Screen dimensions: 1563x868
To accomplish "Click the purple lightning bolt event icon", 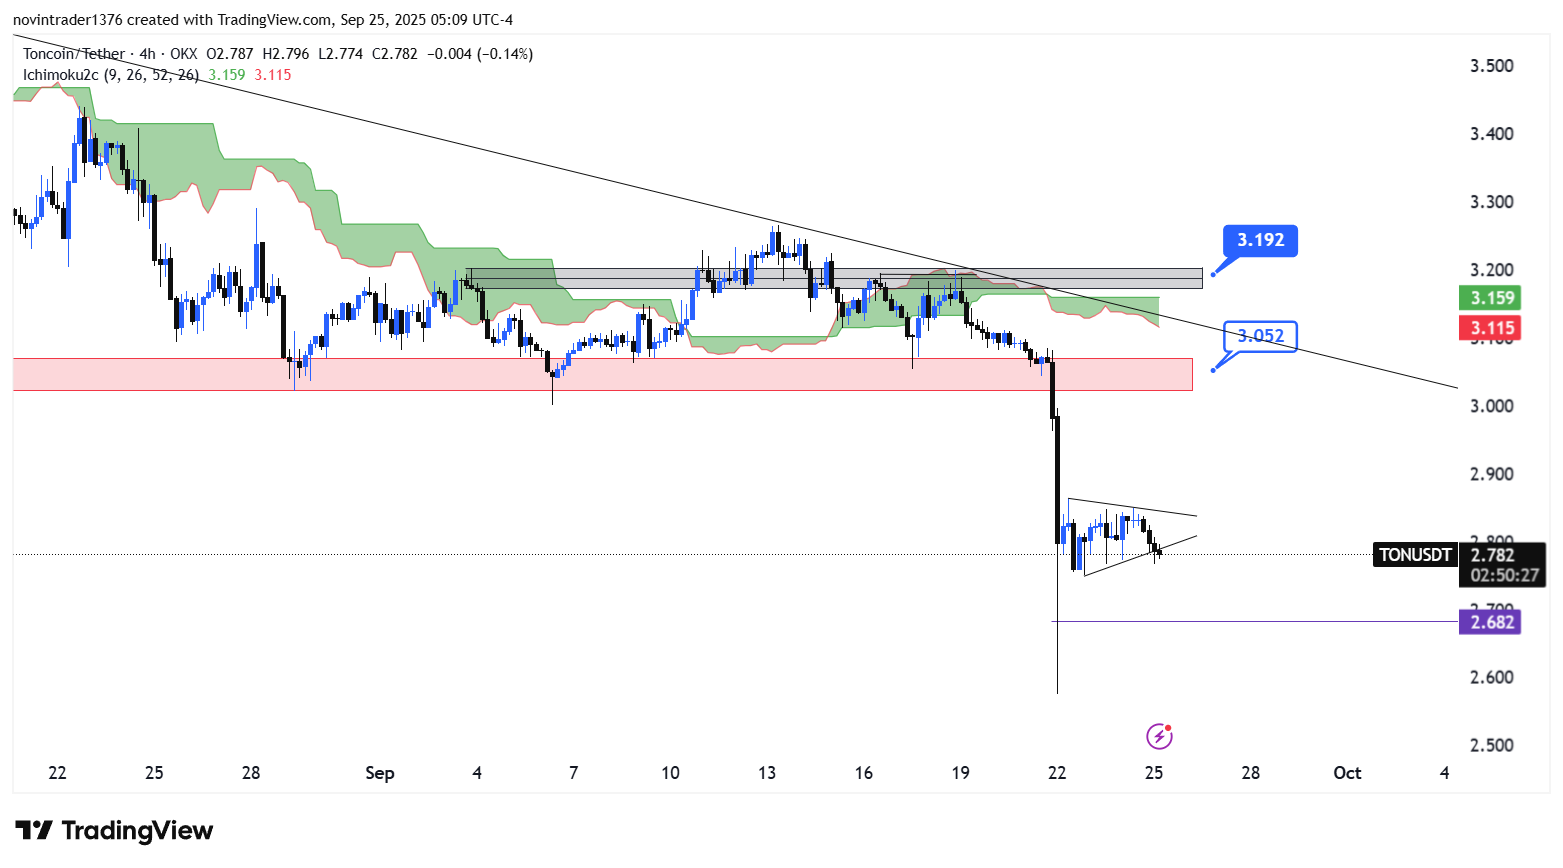I will pyautogui.click(x=1158, y=737).
